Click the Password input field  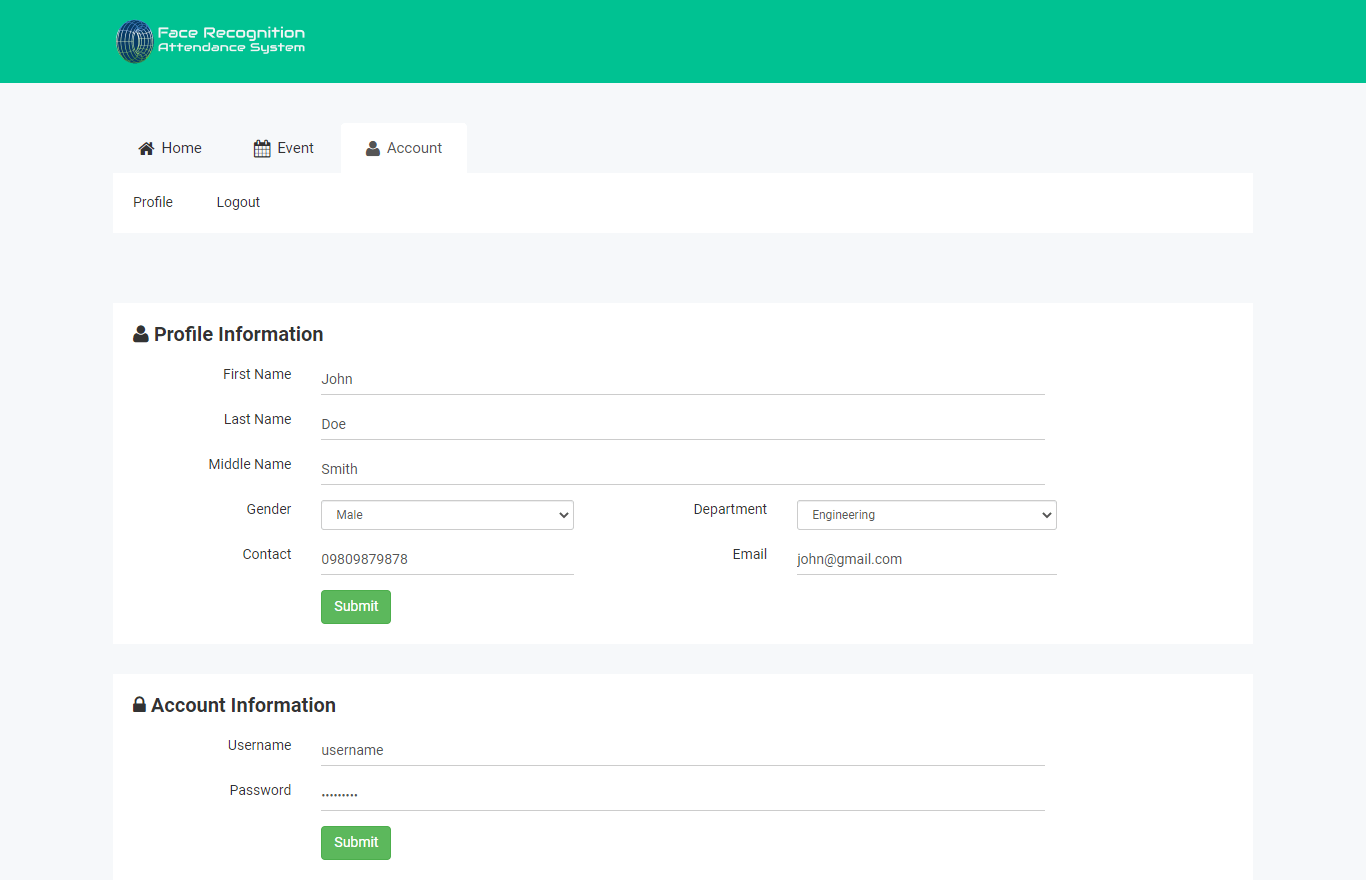683,795
